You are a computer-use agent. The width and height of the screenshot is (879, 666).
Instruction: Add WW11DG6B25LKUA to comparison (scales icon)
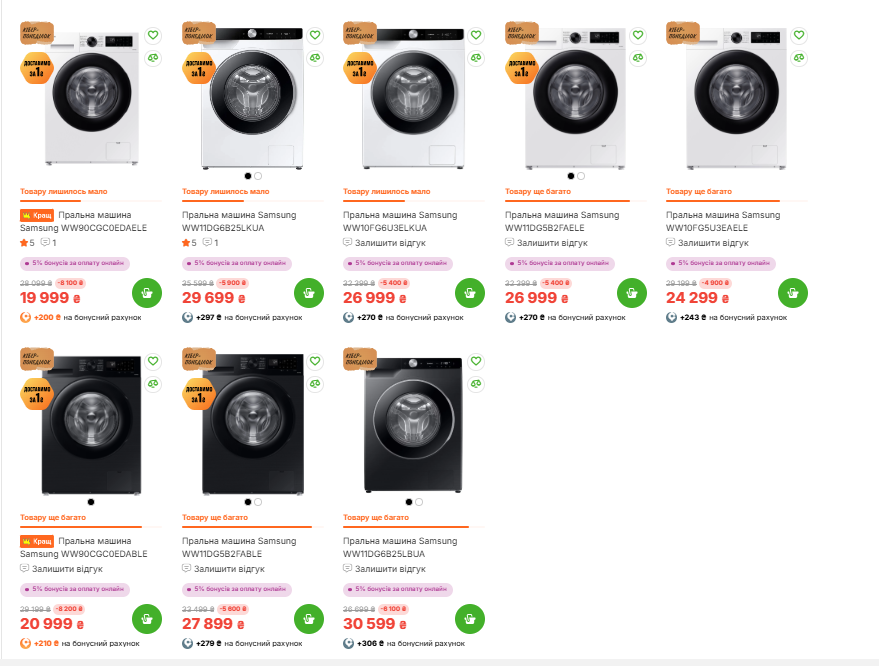coord(315,57)
